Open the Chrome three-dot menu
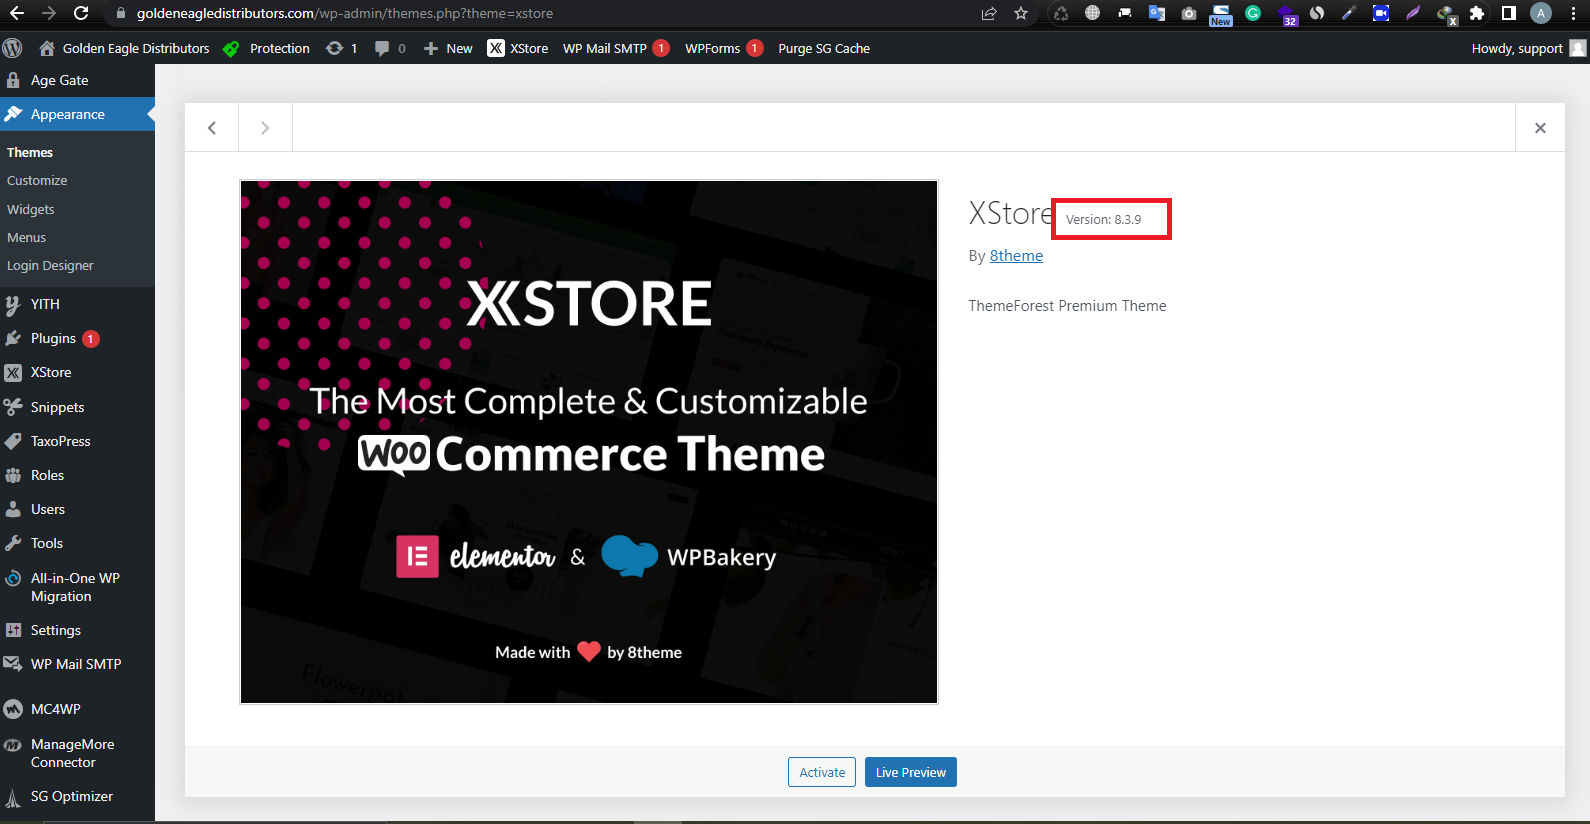The height and width of the screenshot is (824, 1590). 1573,13
